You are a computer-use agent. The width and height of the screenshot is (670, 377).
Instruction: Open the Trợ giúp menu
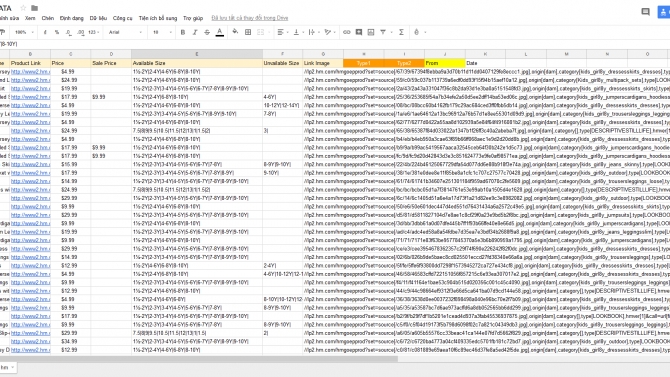click(x=193, y=18)
